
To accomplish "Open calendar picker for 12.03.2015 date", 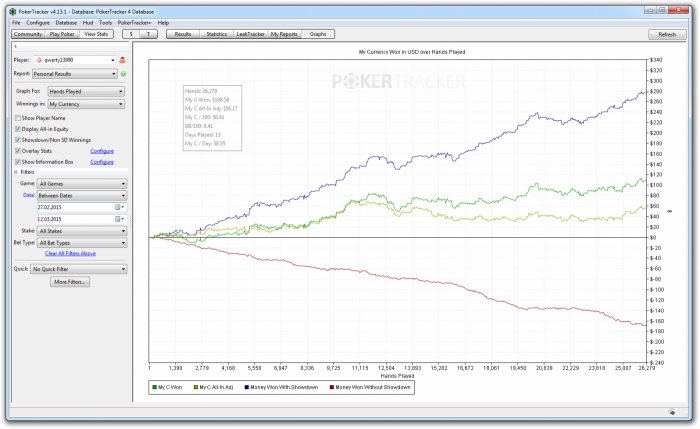I will (120, 219).
